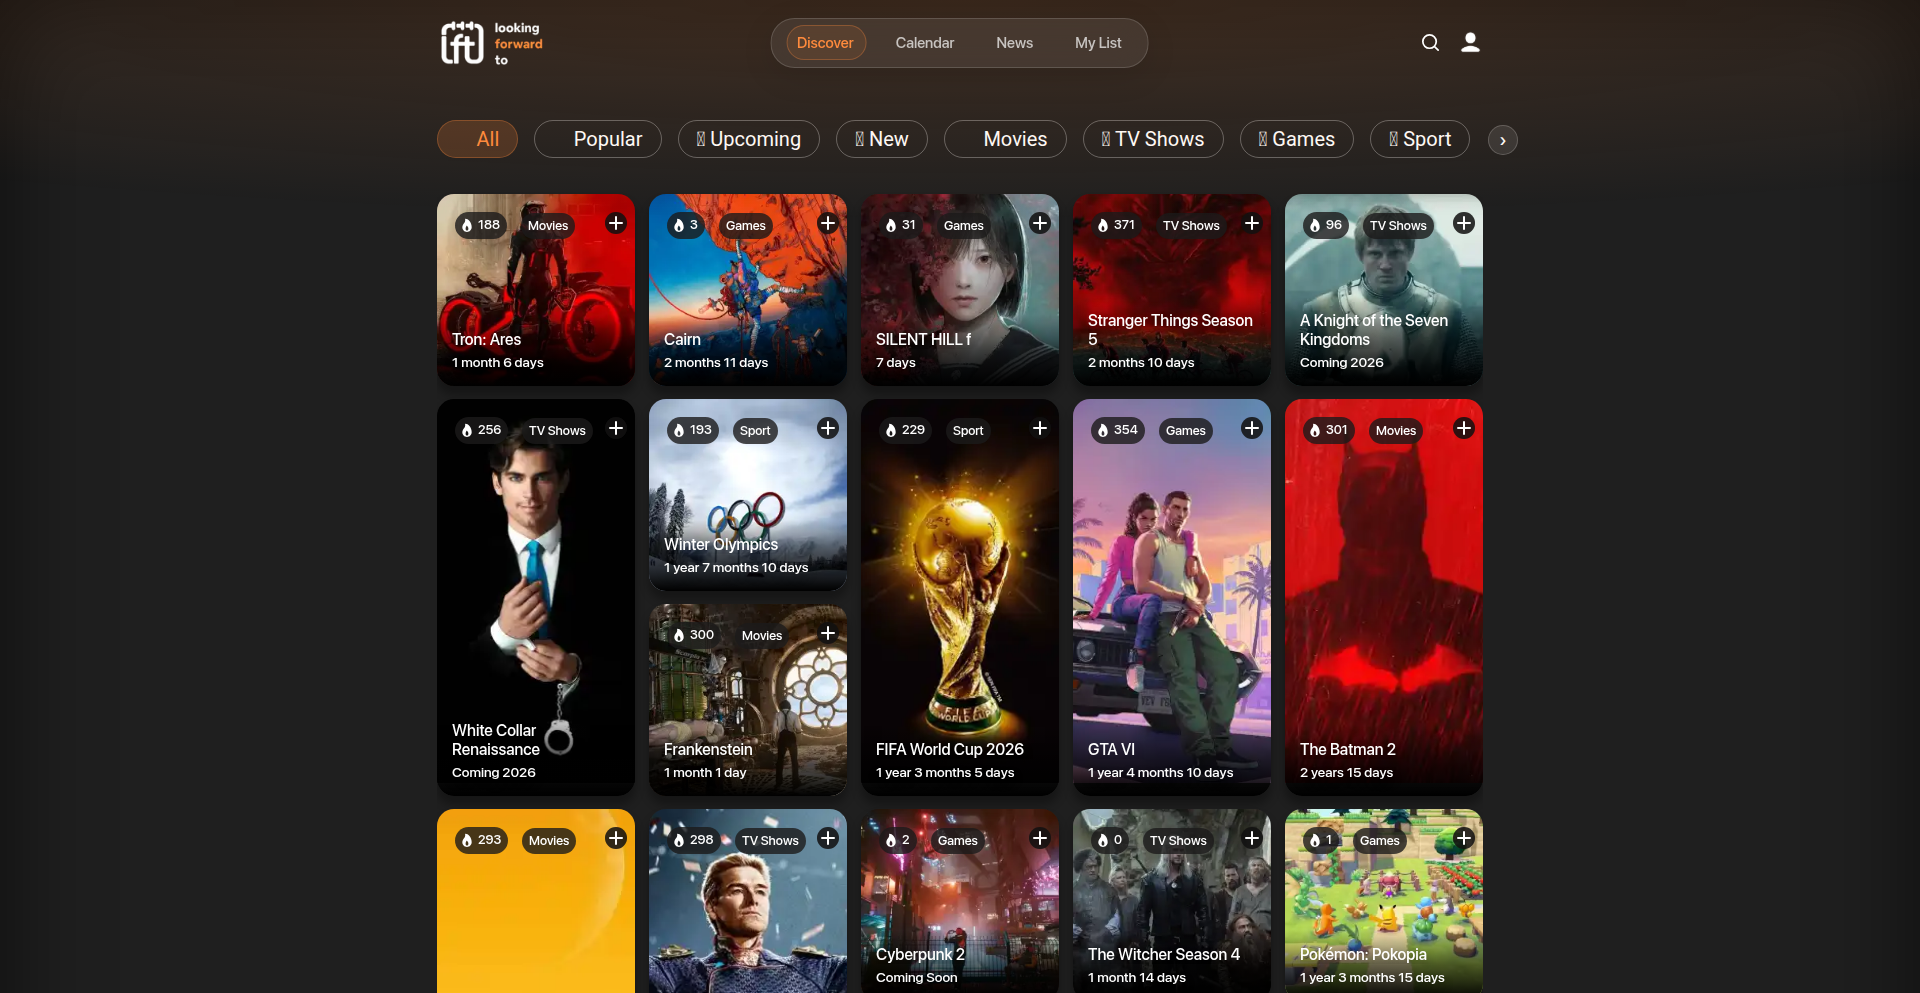
Task: Click '2 months 11 days' countdown on Cairn
Action: 716,363
